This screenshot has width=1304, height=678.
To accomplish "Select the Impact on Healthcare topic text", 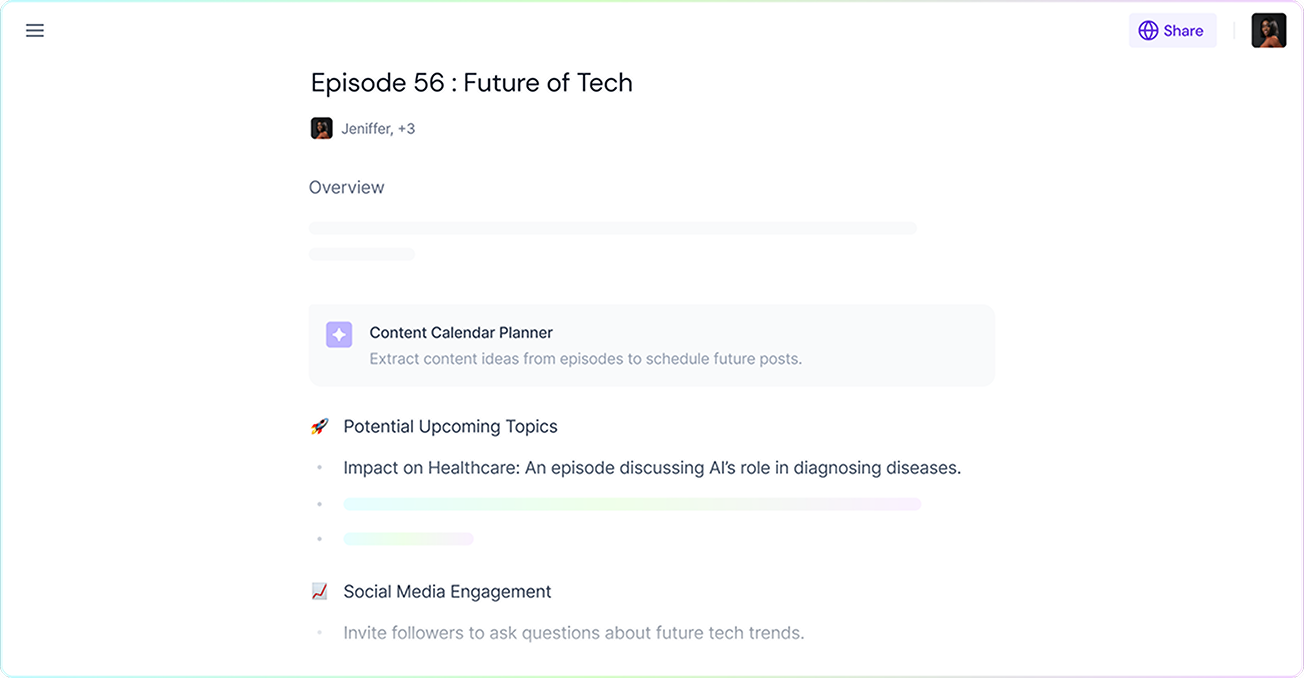I will click(651, 467).
